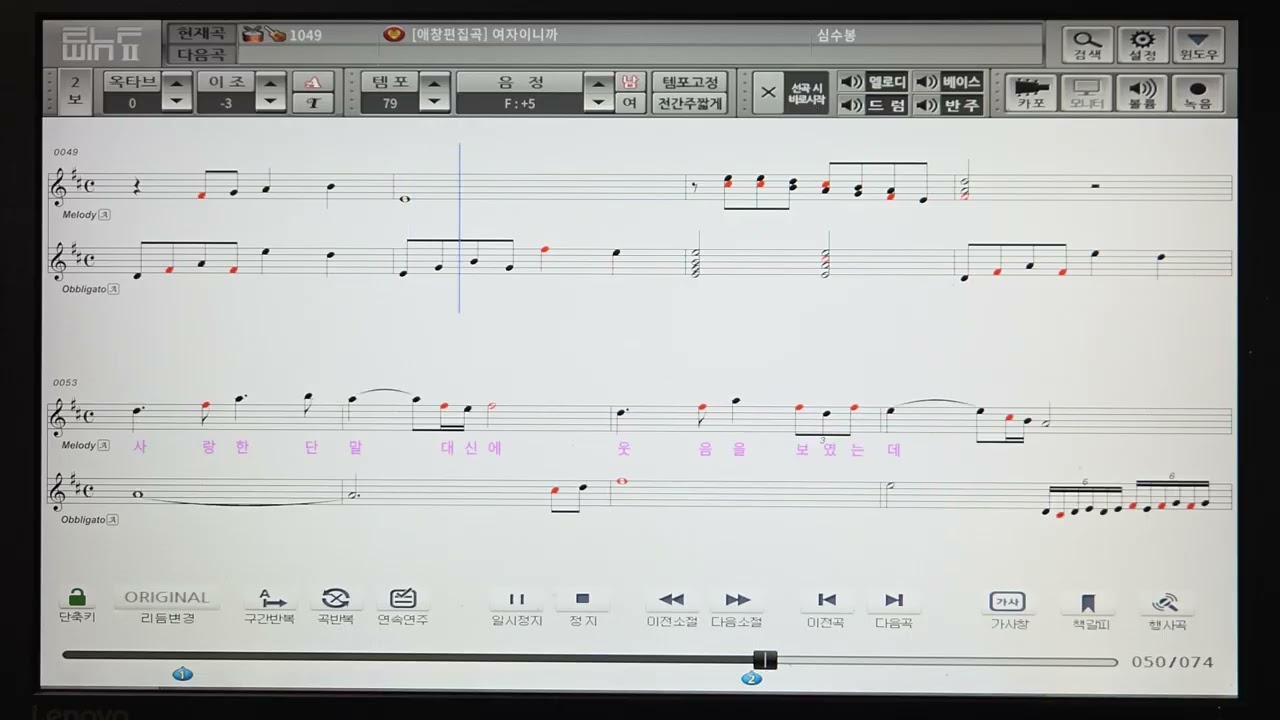Click the 모니터 monitor icon
Screen dimensions: 1280x720
1087,93
